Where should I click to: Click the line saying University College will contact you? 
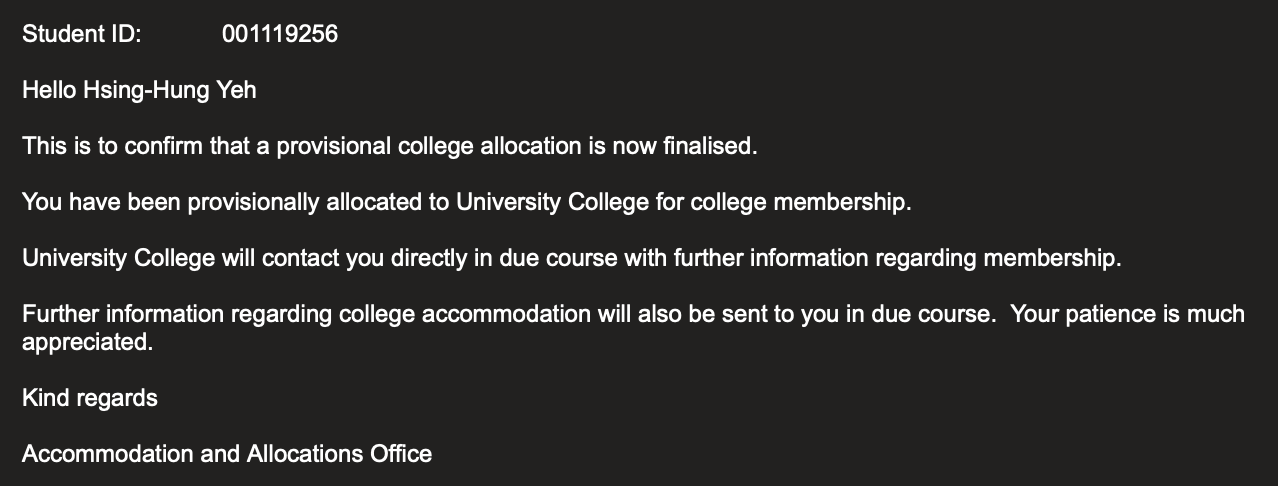(572, 258)
